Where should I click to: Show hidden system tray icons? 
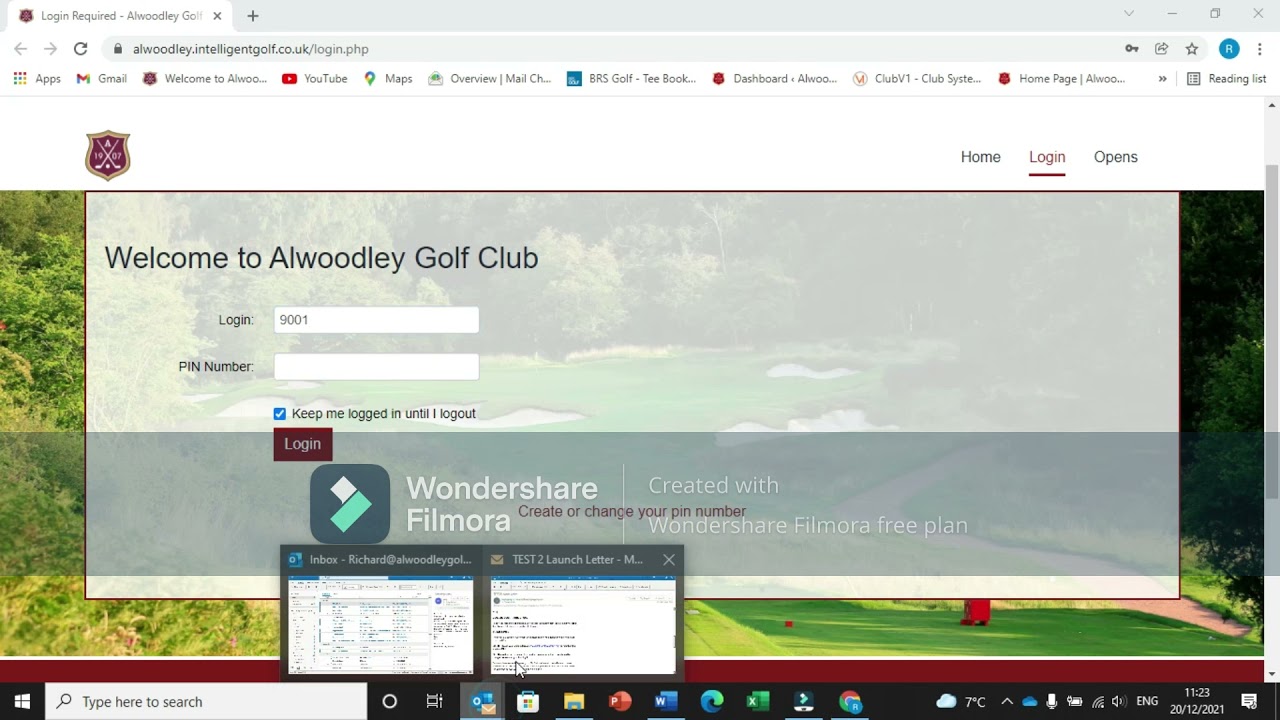[x=1007, y=701]
